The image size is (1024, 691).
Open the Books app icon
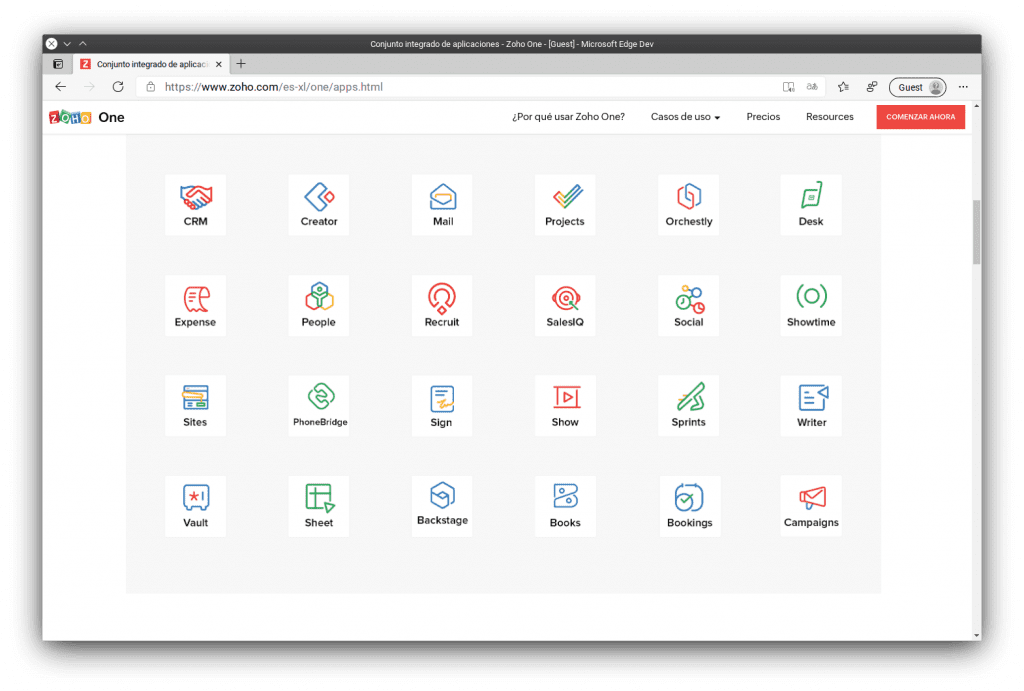[565, 506]
